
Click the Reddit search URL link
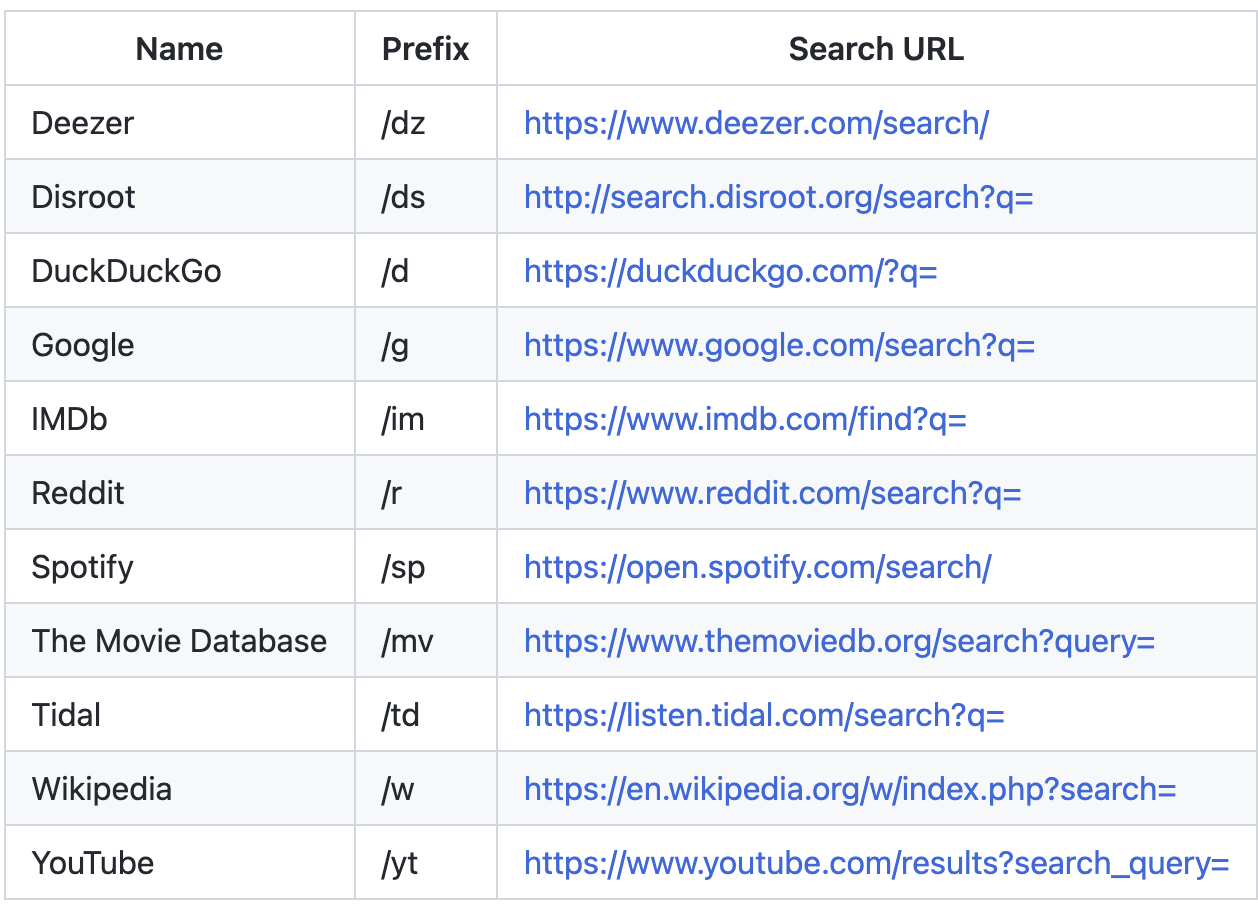pos(772,493)
